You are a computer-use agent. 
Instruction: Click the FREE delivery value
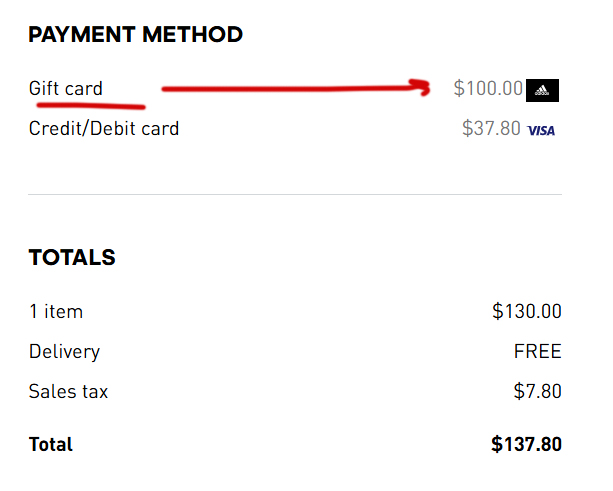point(538,352)
